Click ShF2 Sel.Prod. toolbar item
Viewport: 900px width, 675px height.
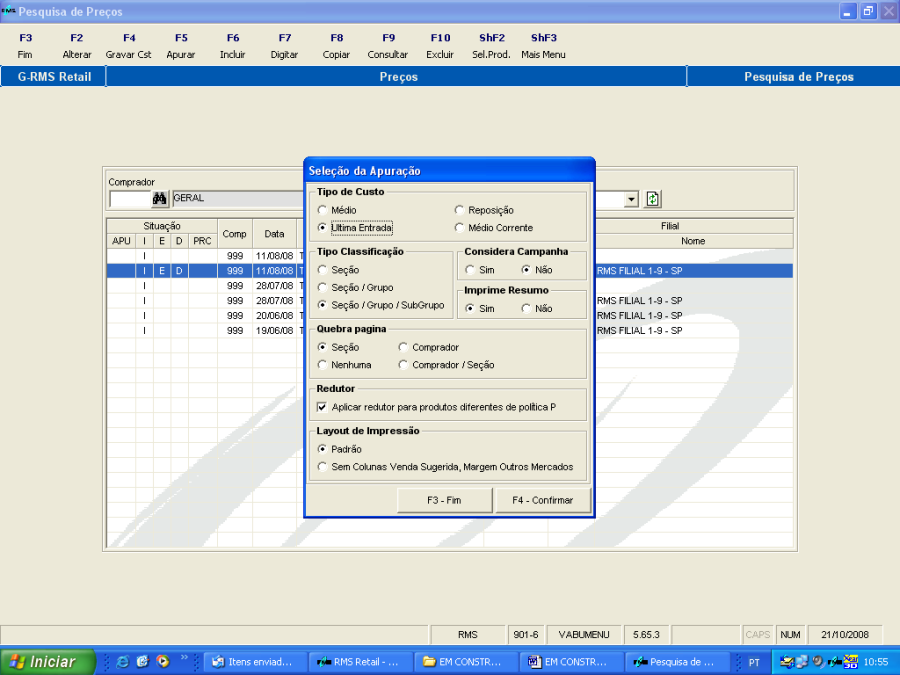click(492, 46)
